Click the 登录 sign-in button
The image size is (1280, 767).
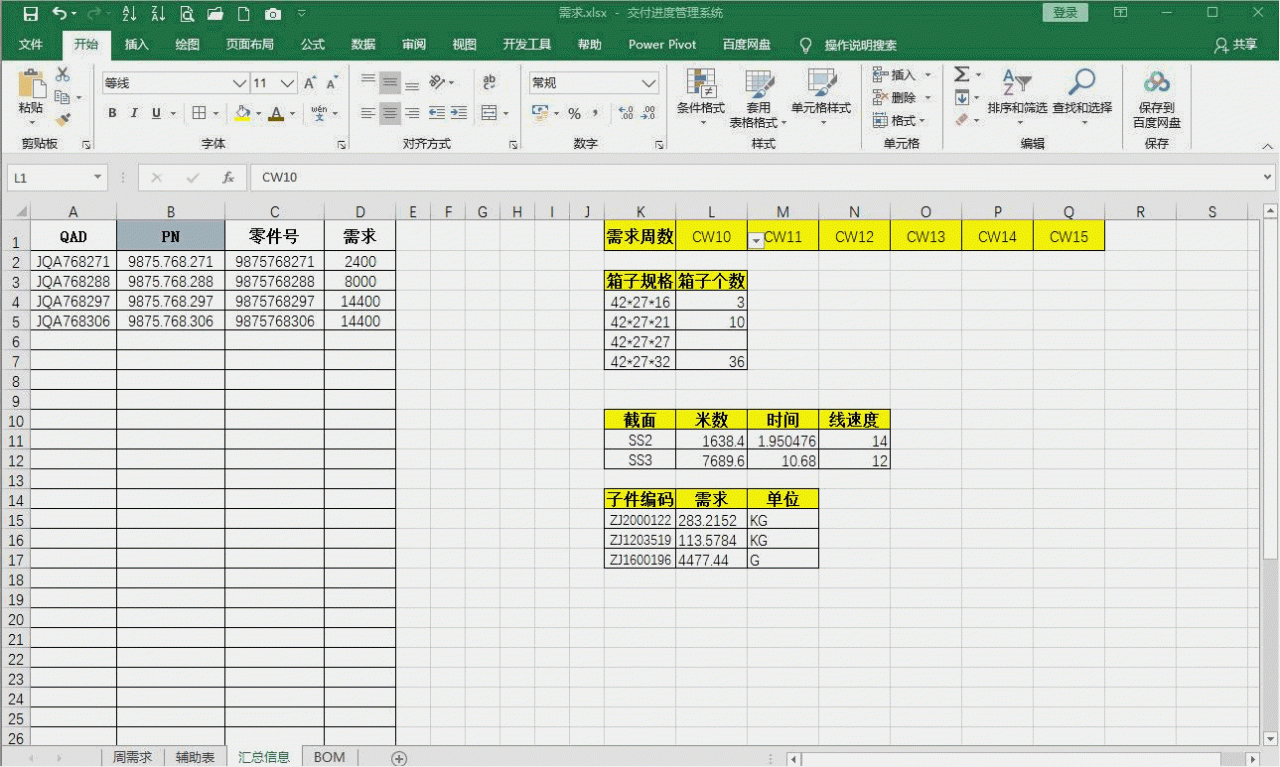(x=1065, y=13)
